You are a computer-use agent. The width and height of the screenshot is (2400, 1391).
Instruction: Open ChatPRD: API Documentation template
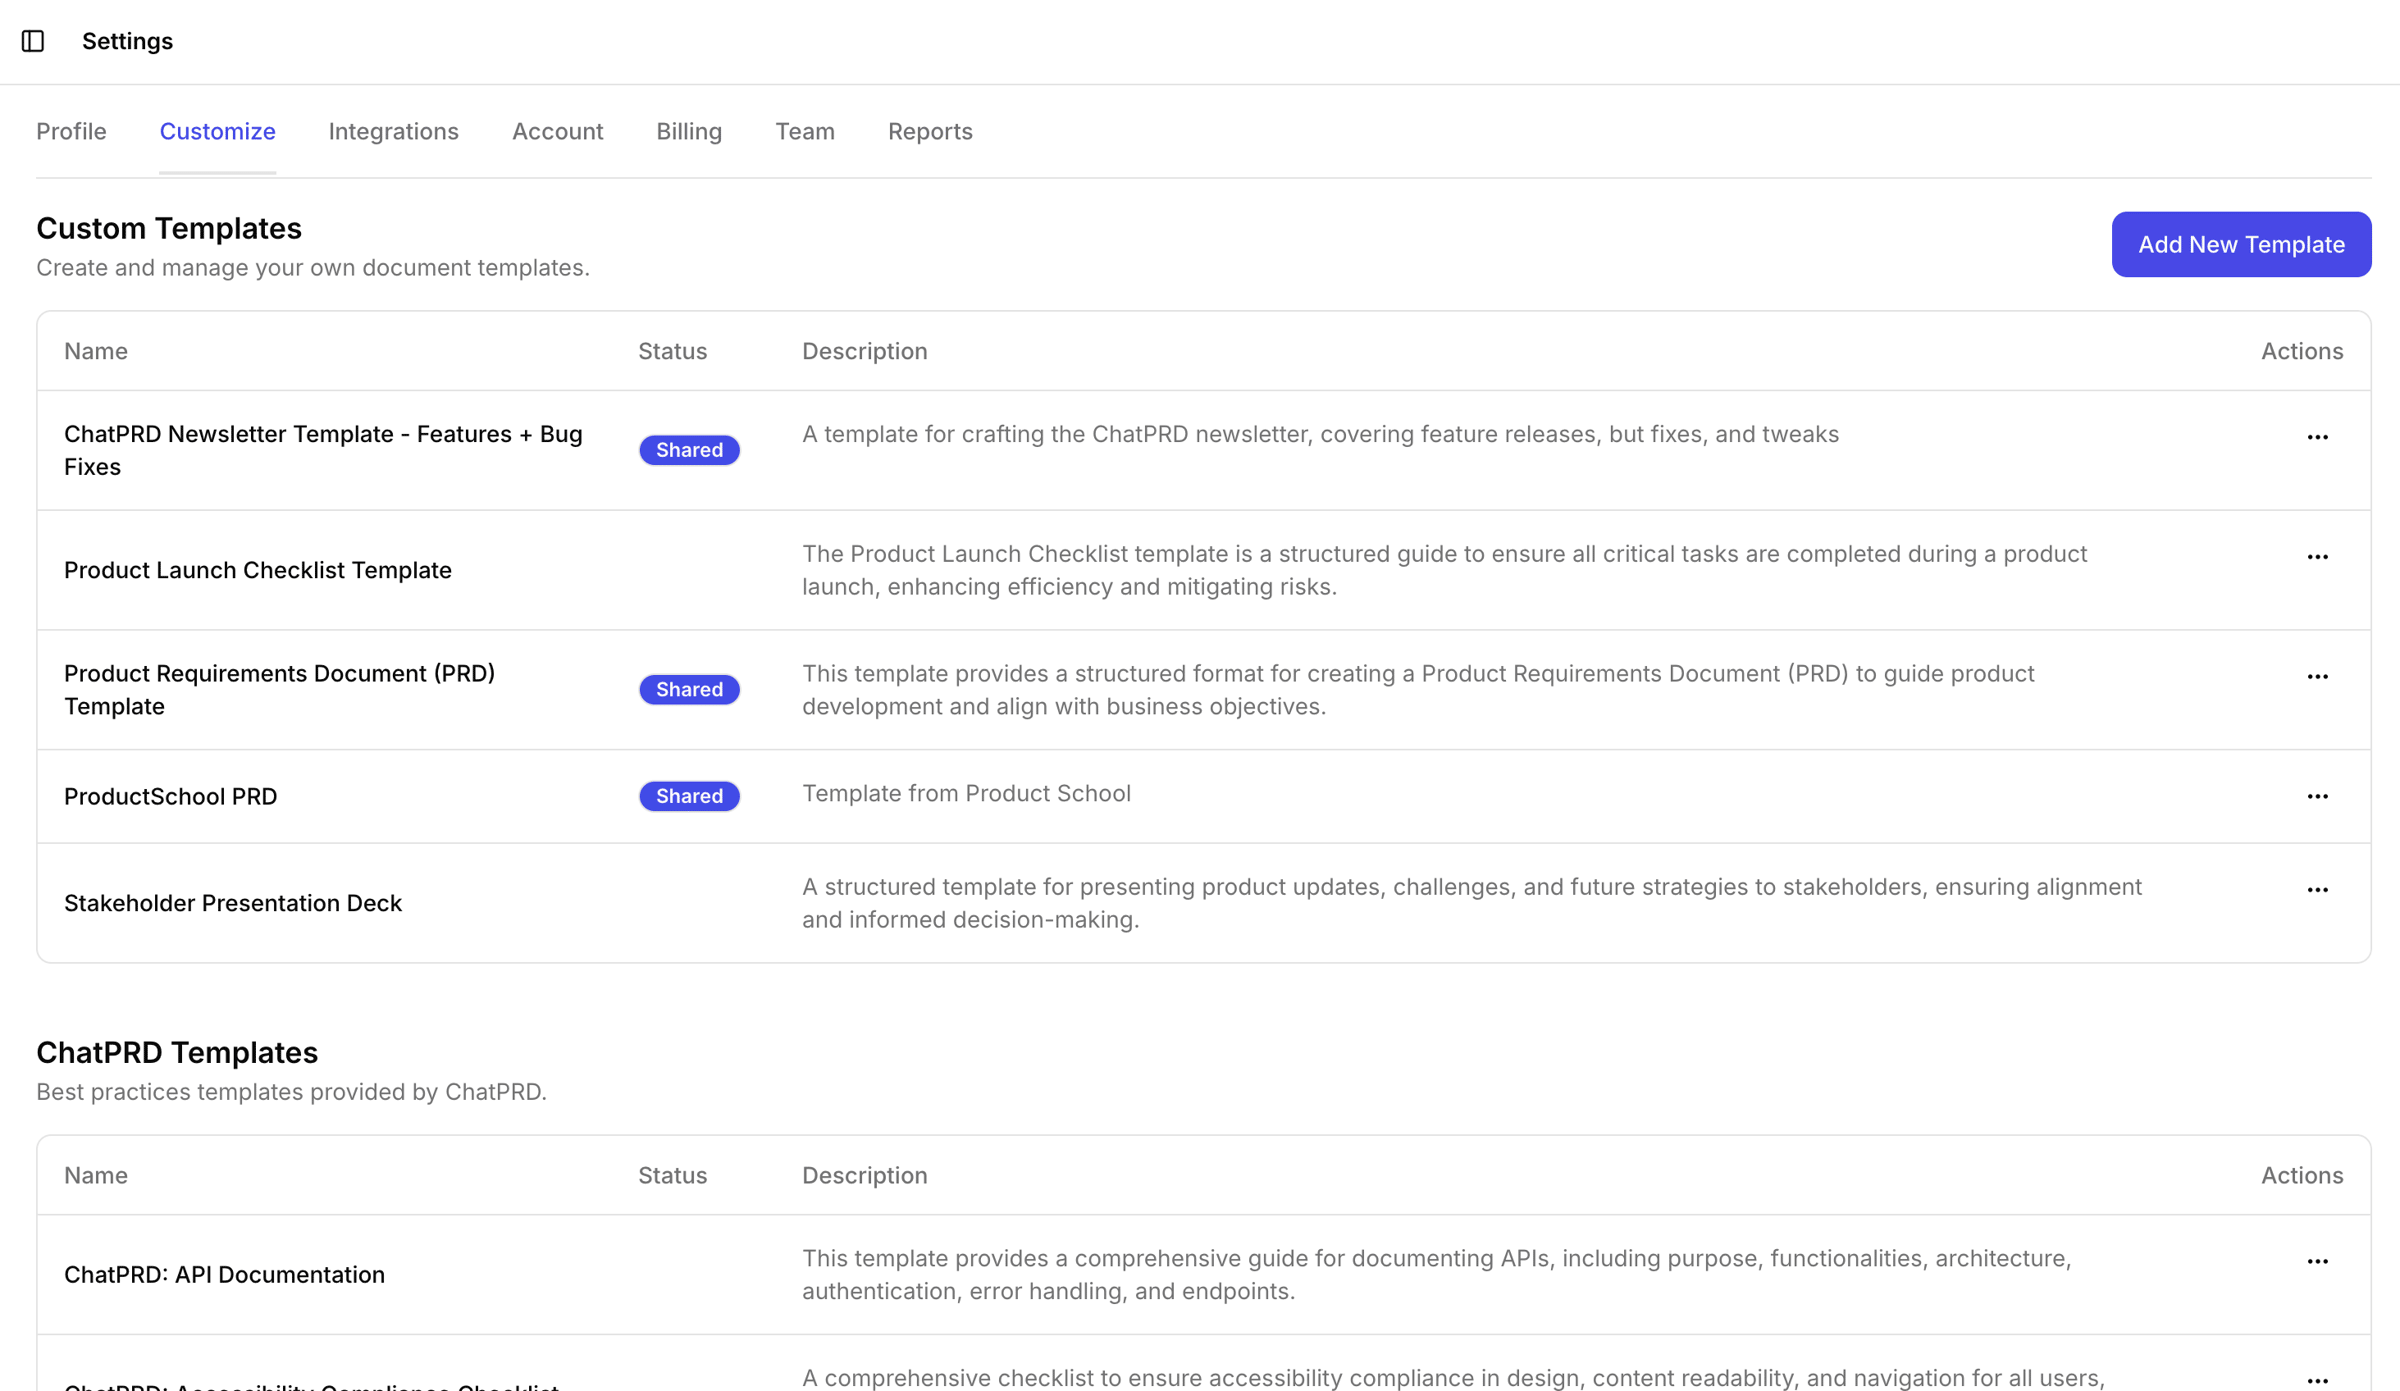pyautogui.click(x=224, y=1275)
